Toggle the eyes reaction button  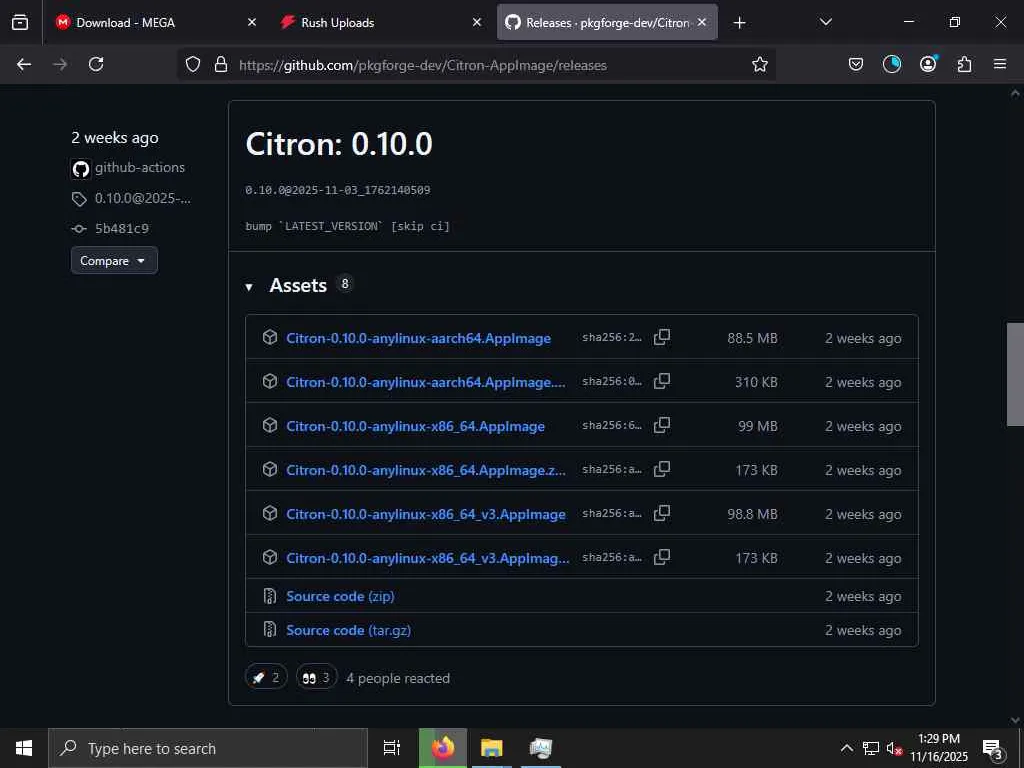(317, 677)
